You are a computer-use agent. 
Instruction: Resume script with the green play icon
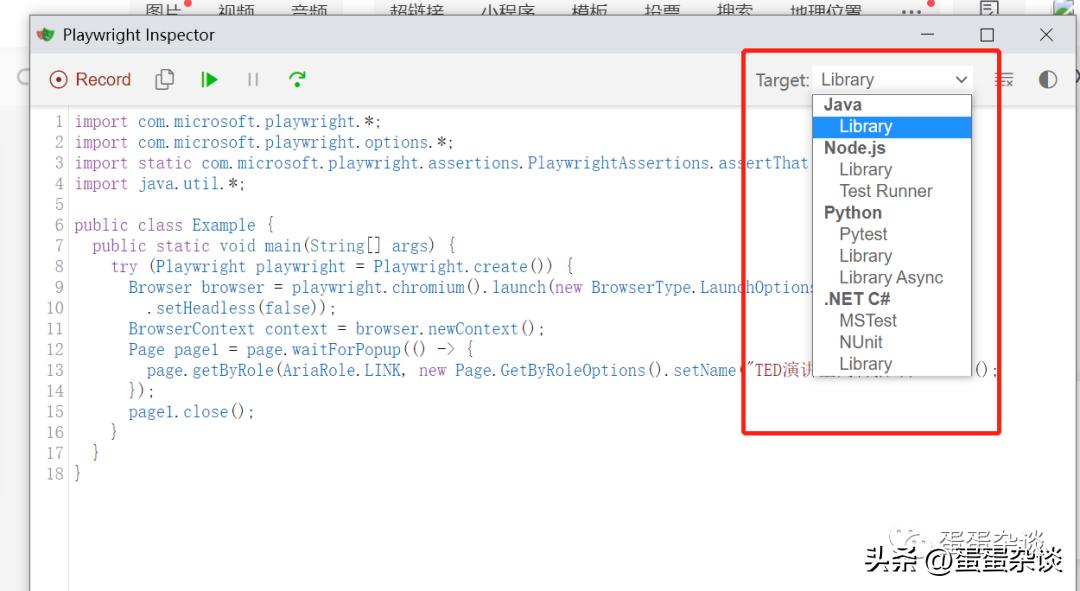click(x=209, y=80)
